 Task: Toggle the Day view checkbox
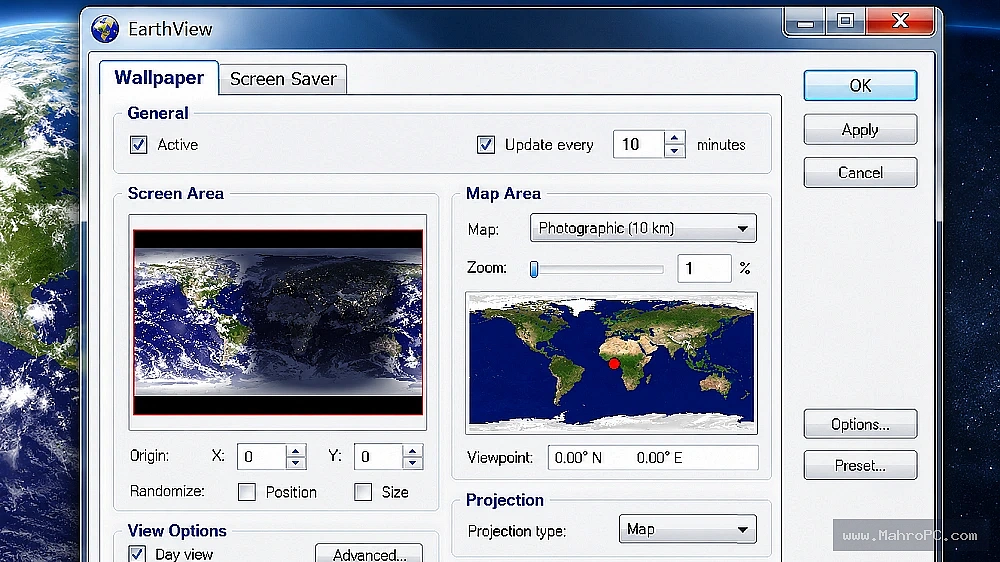coord(137,554)
